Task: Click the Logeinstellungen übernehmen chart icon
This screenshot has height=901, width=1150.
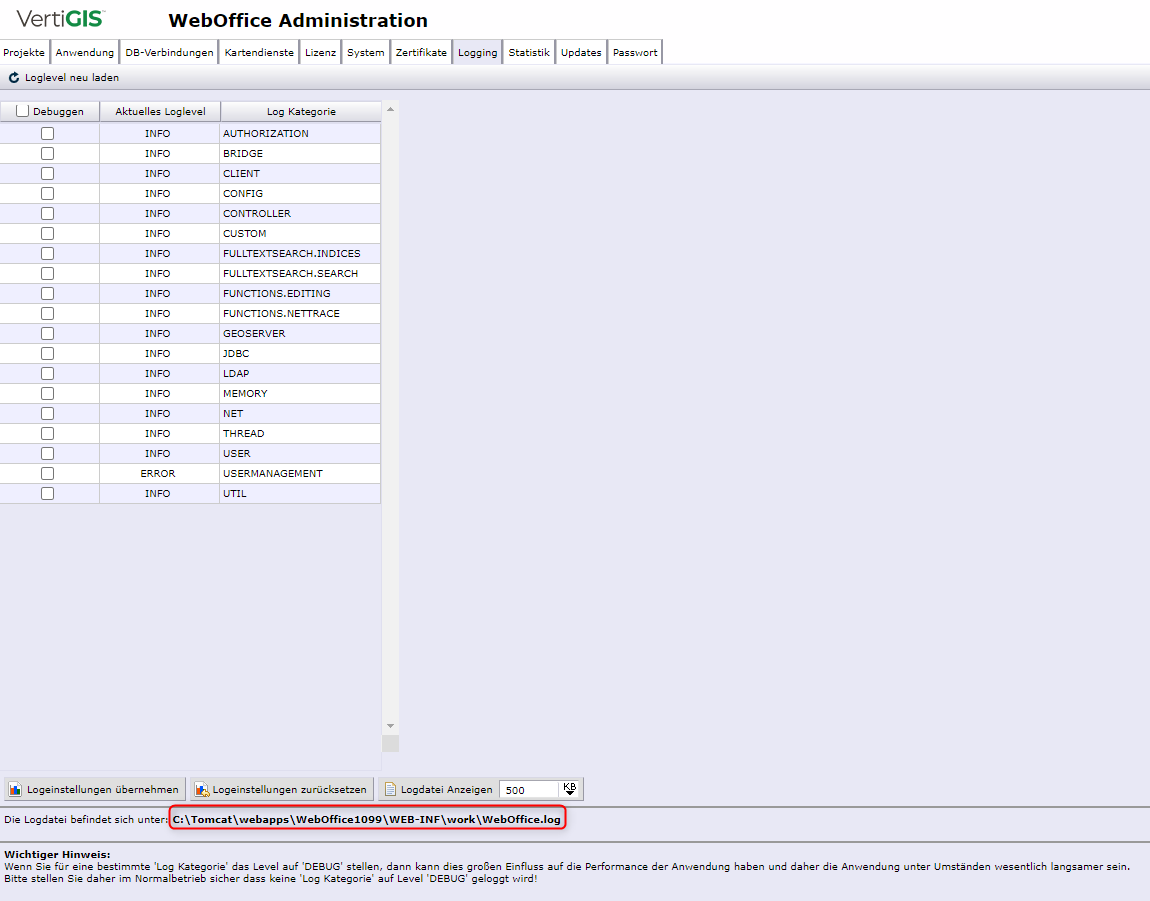Action: pyautogui.click(x=15, y=790)
